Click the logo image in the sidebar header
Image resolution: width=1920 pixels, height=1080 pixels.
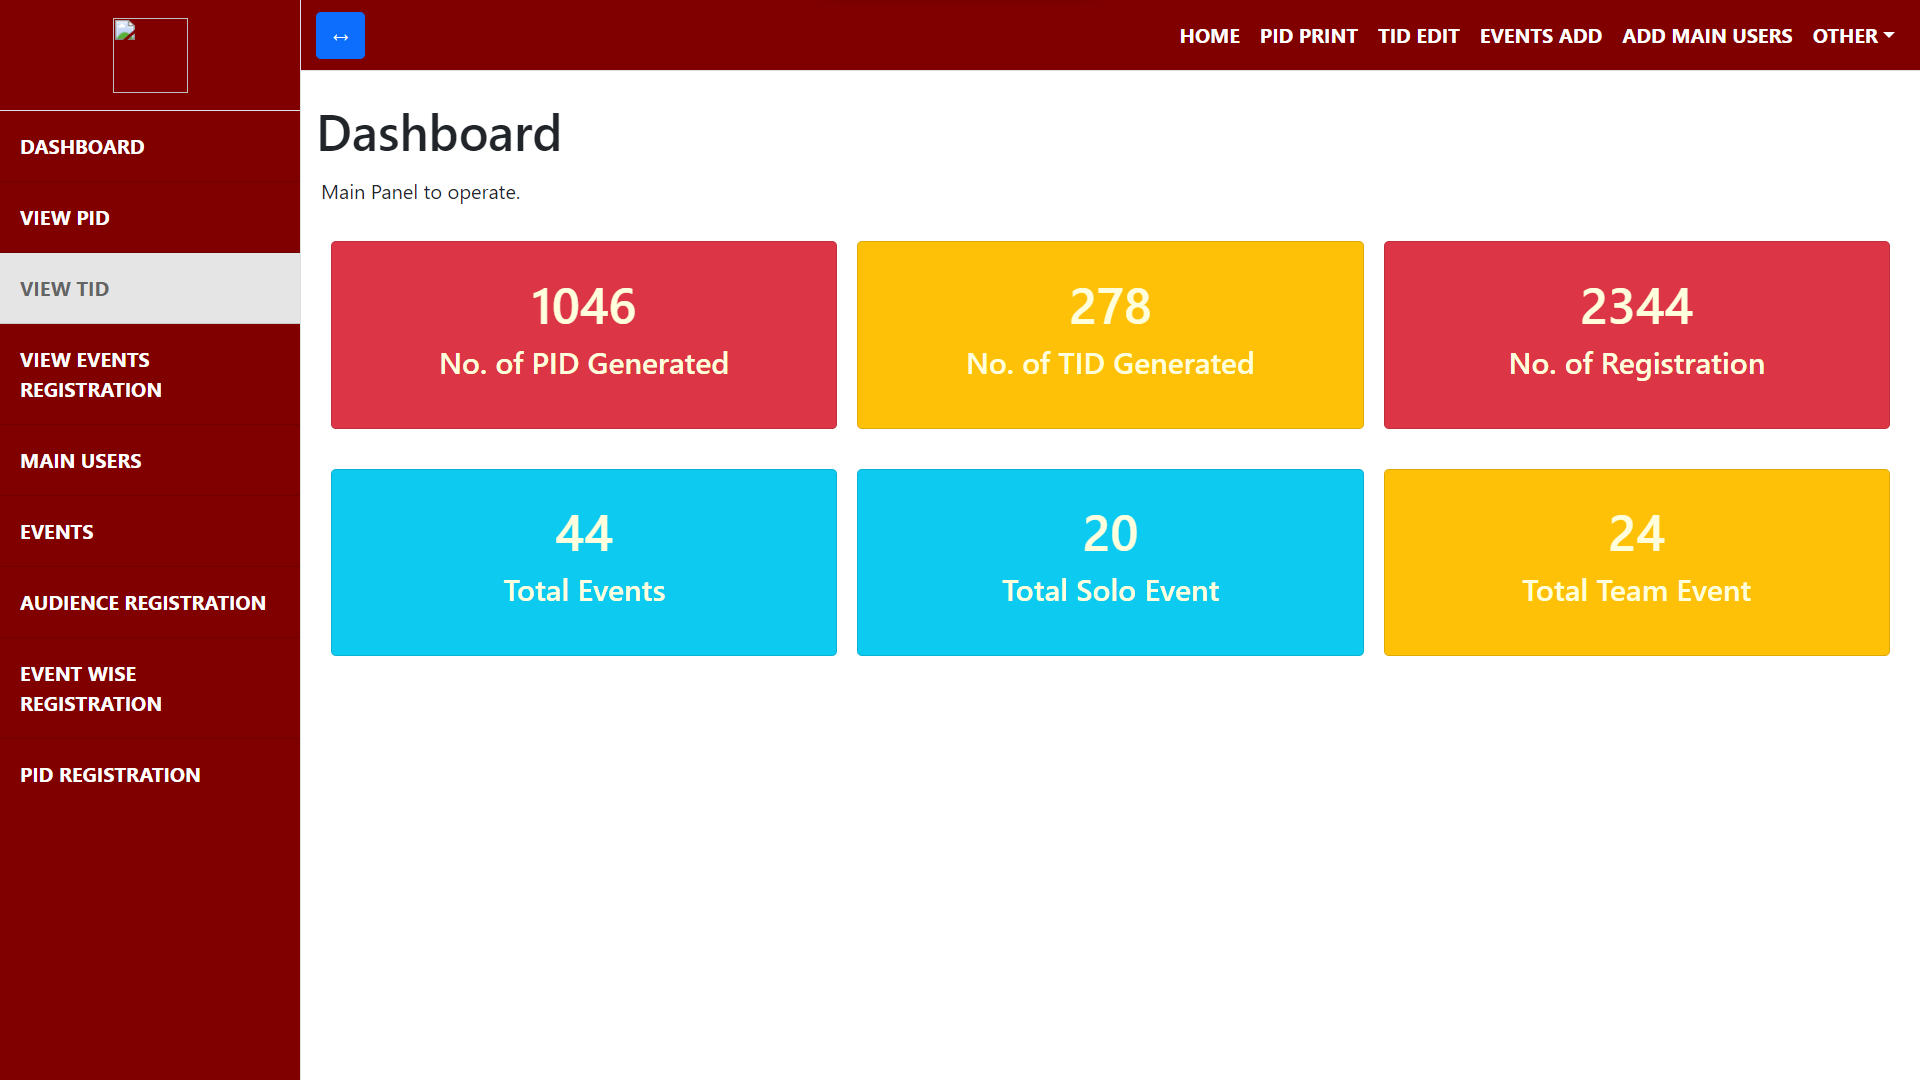click(150, 55)
